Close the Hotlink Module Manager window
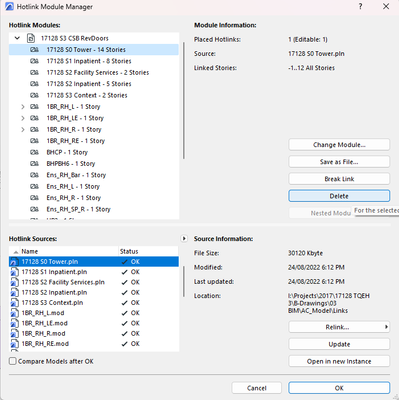399x400 pixels. (x=386, y=6)
